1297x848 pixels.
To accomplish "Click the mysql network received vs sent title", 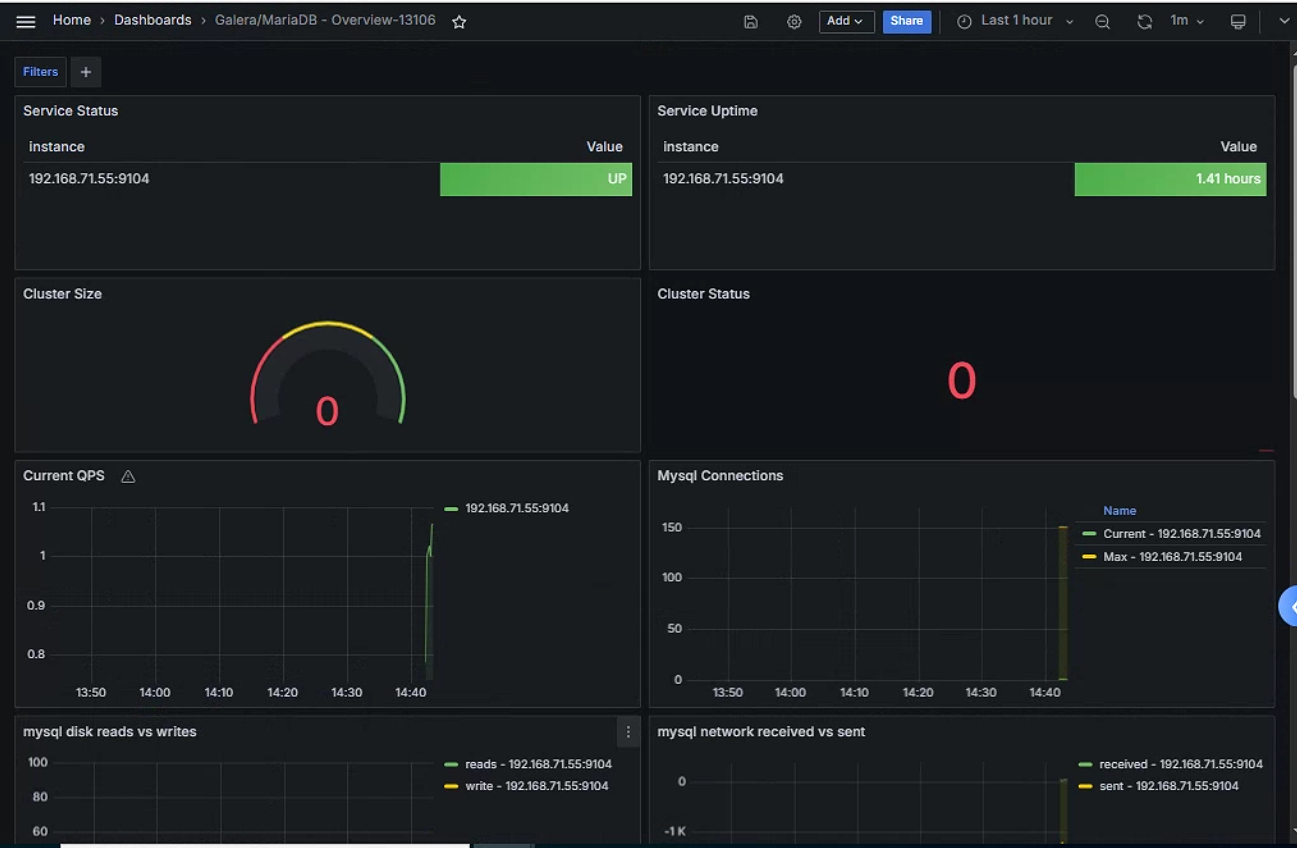I will pyautogui.click(x=761, y=732).
